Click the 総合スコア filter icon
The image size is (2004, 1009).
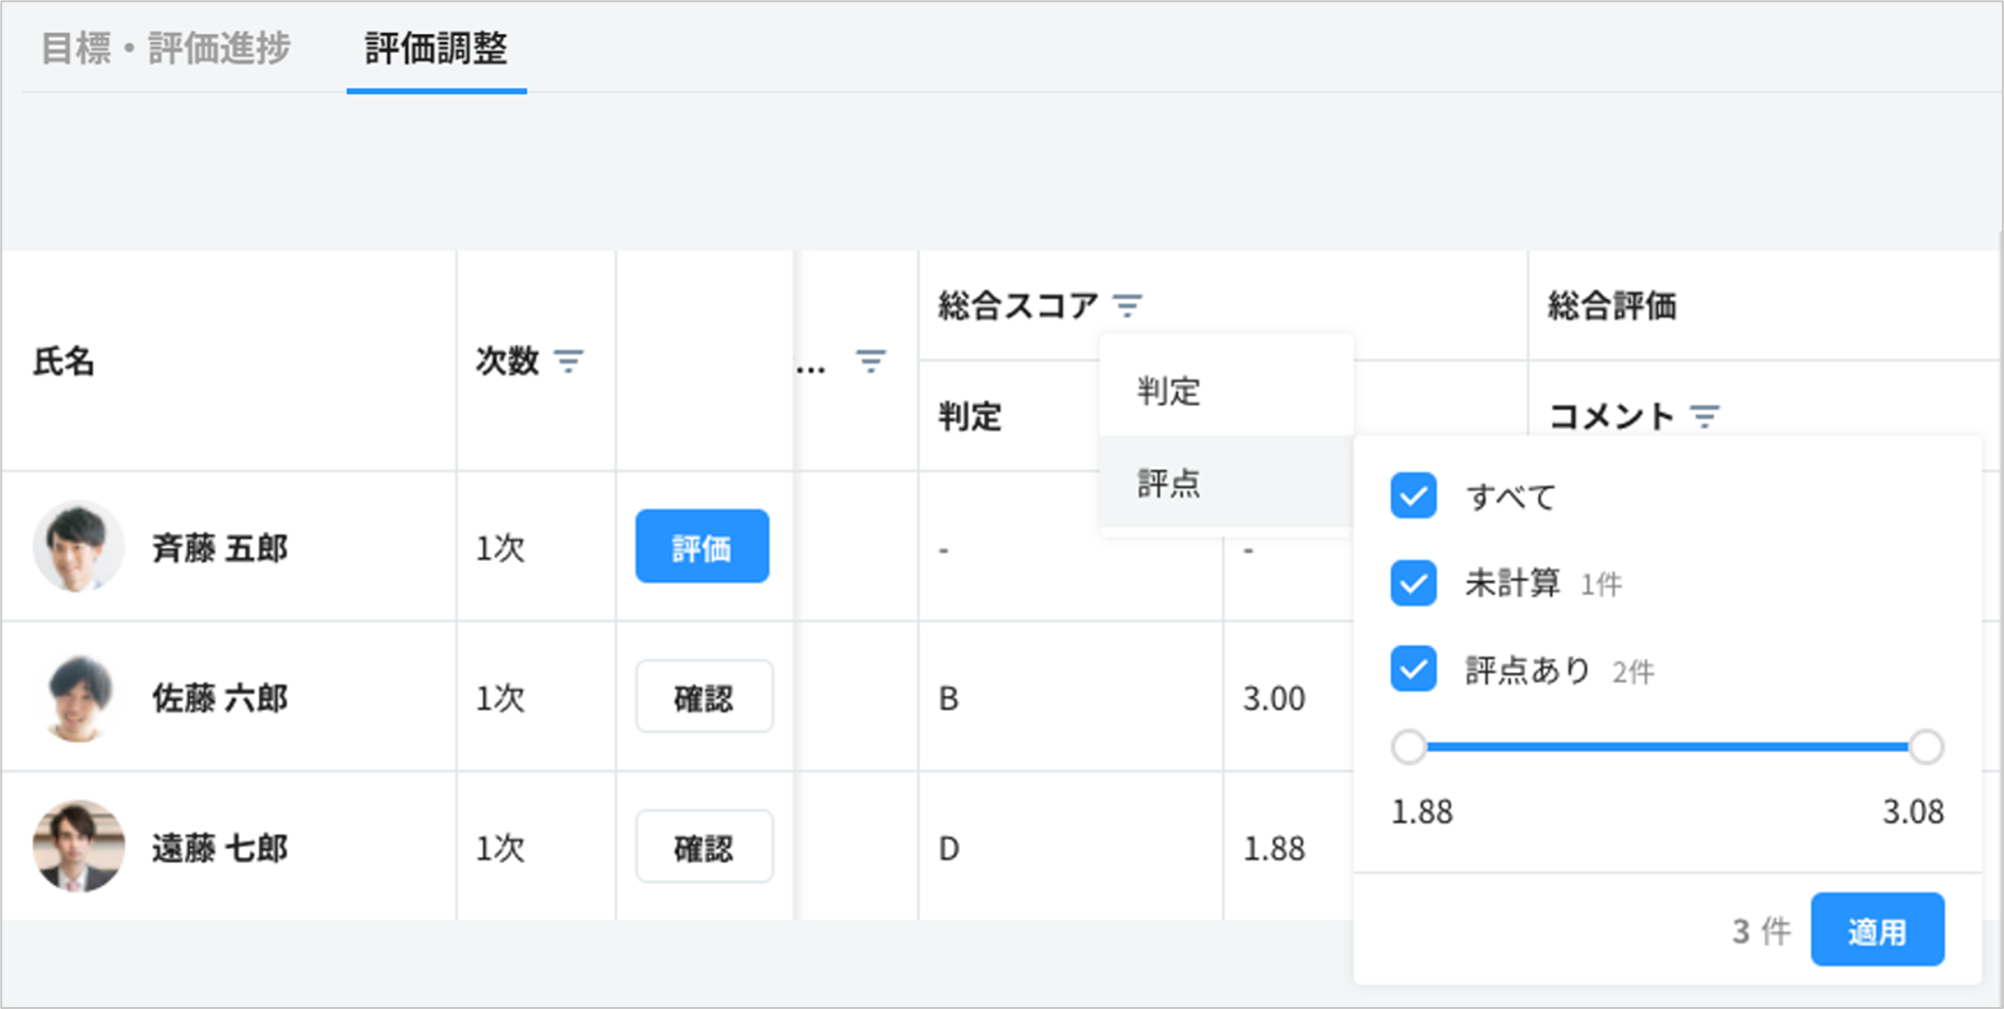coord(1128,305)
